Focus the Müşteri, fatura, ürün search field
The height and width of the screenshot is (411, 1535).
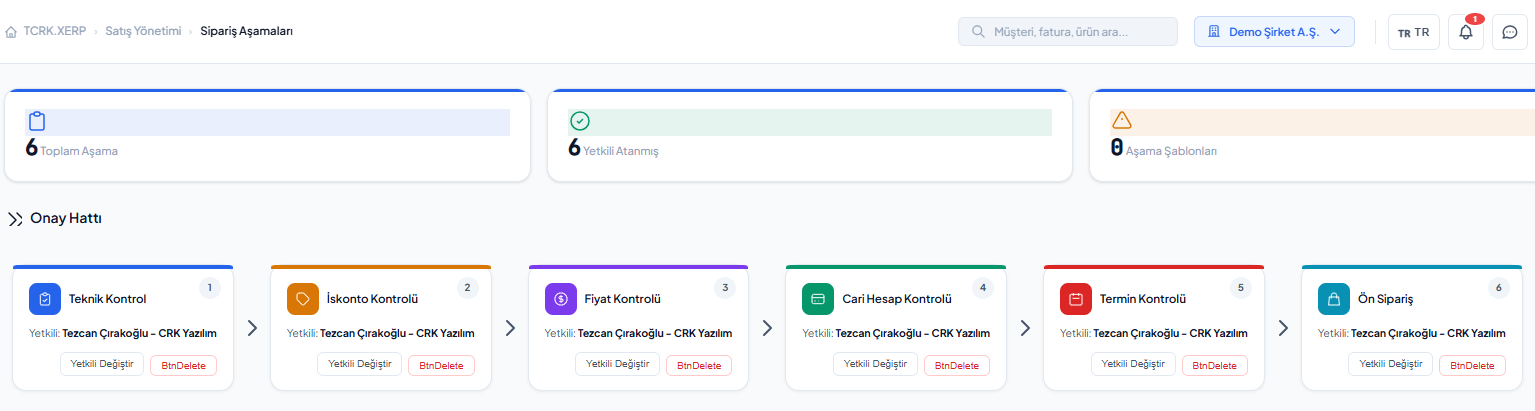pyautogui.click(x=1068, y=32)
